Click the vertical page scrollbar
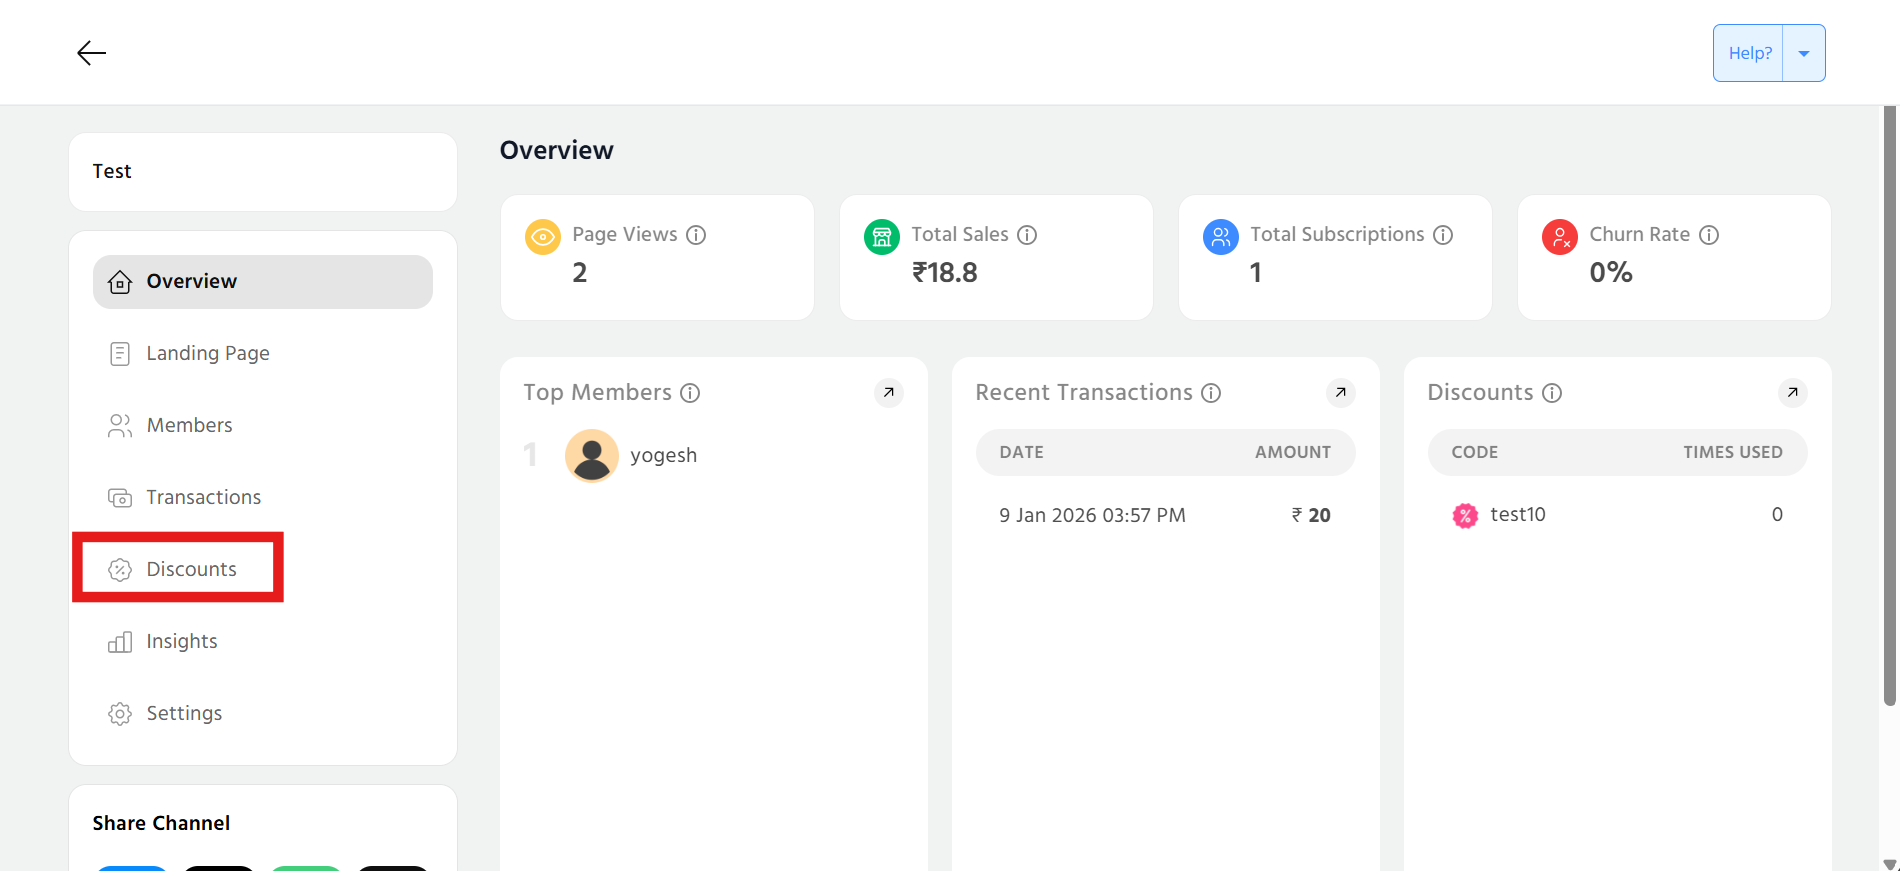1900x871 pixels. 1889,400
